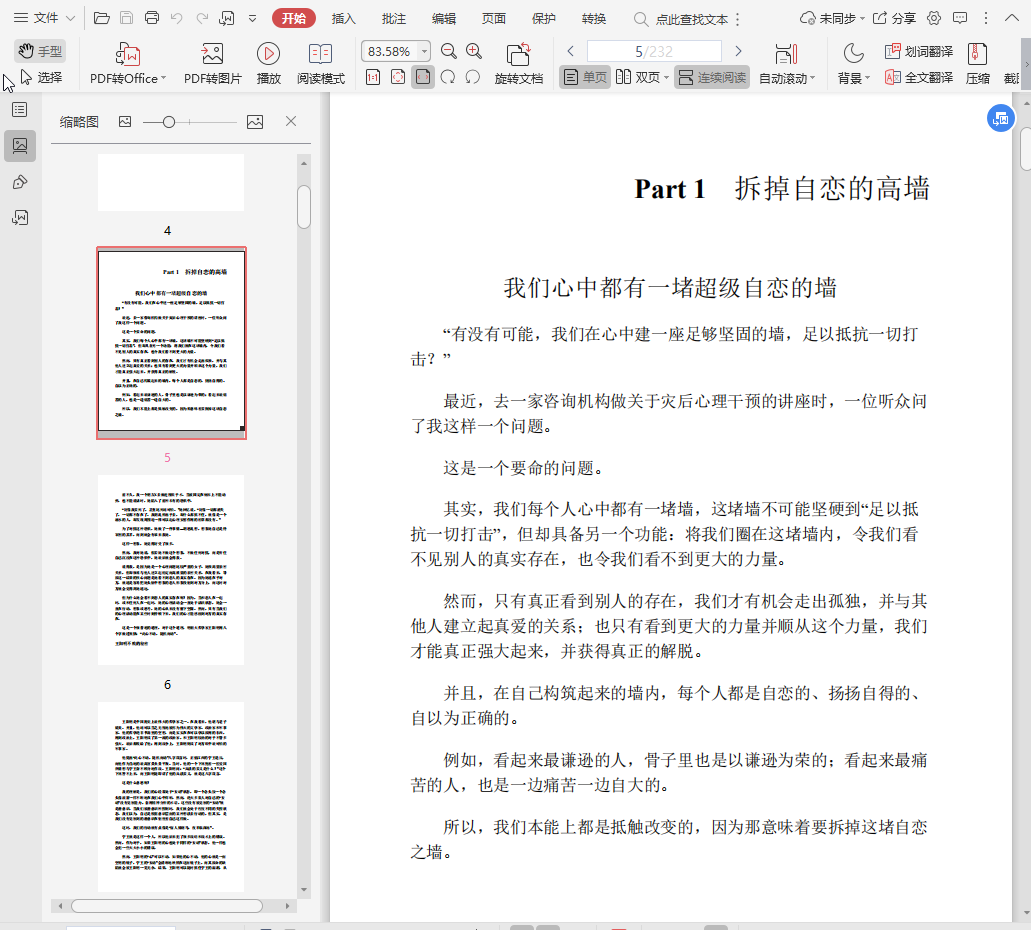Viewport: 1031px width, 930px height.
Task: Open the 背景 background dropdown
Action: coord(853,63)
